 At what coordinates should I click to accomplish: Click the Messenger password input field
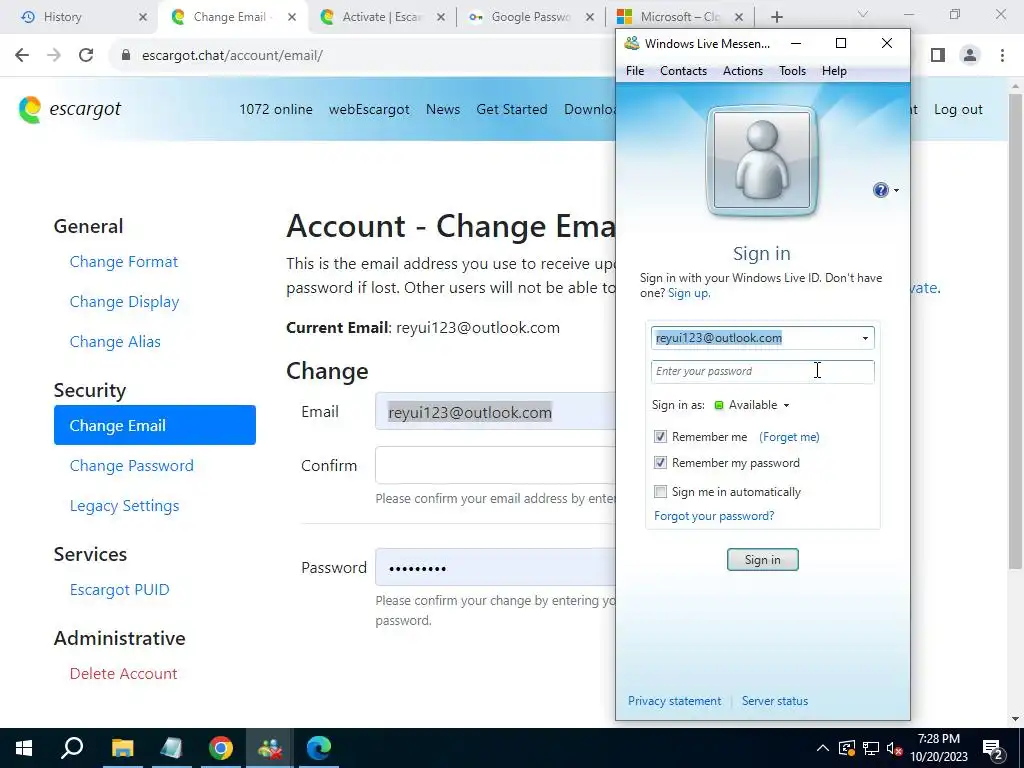click(762, 372)
